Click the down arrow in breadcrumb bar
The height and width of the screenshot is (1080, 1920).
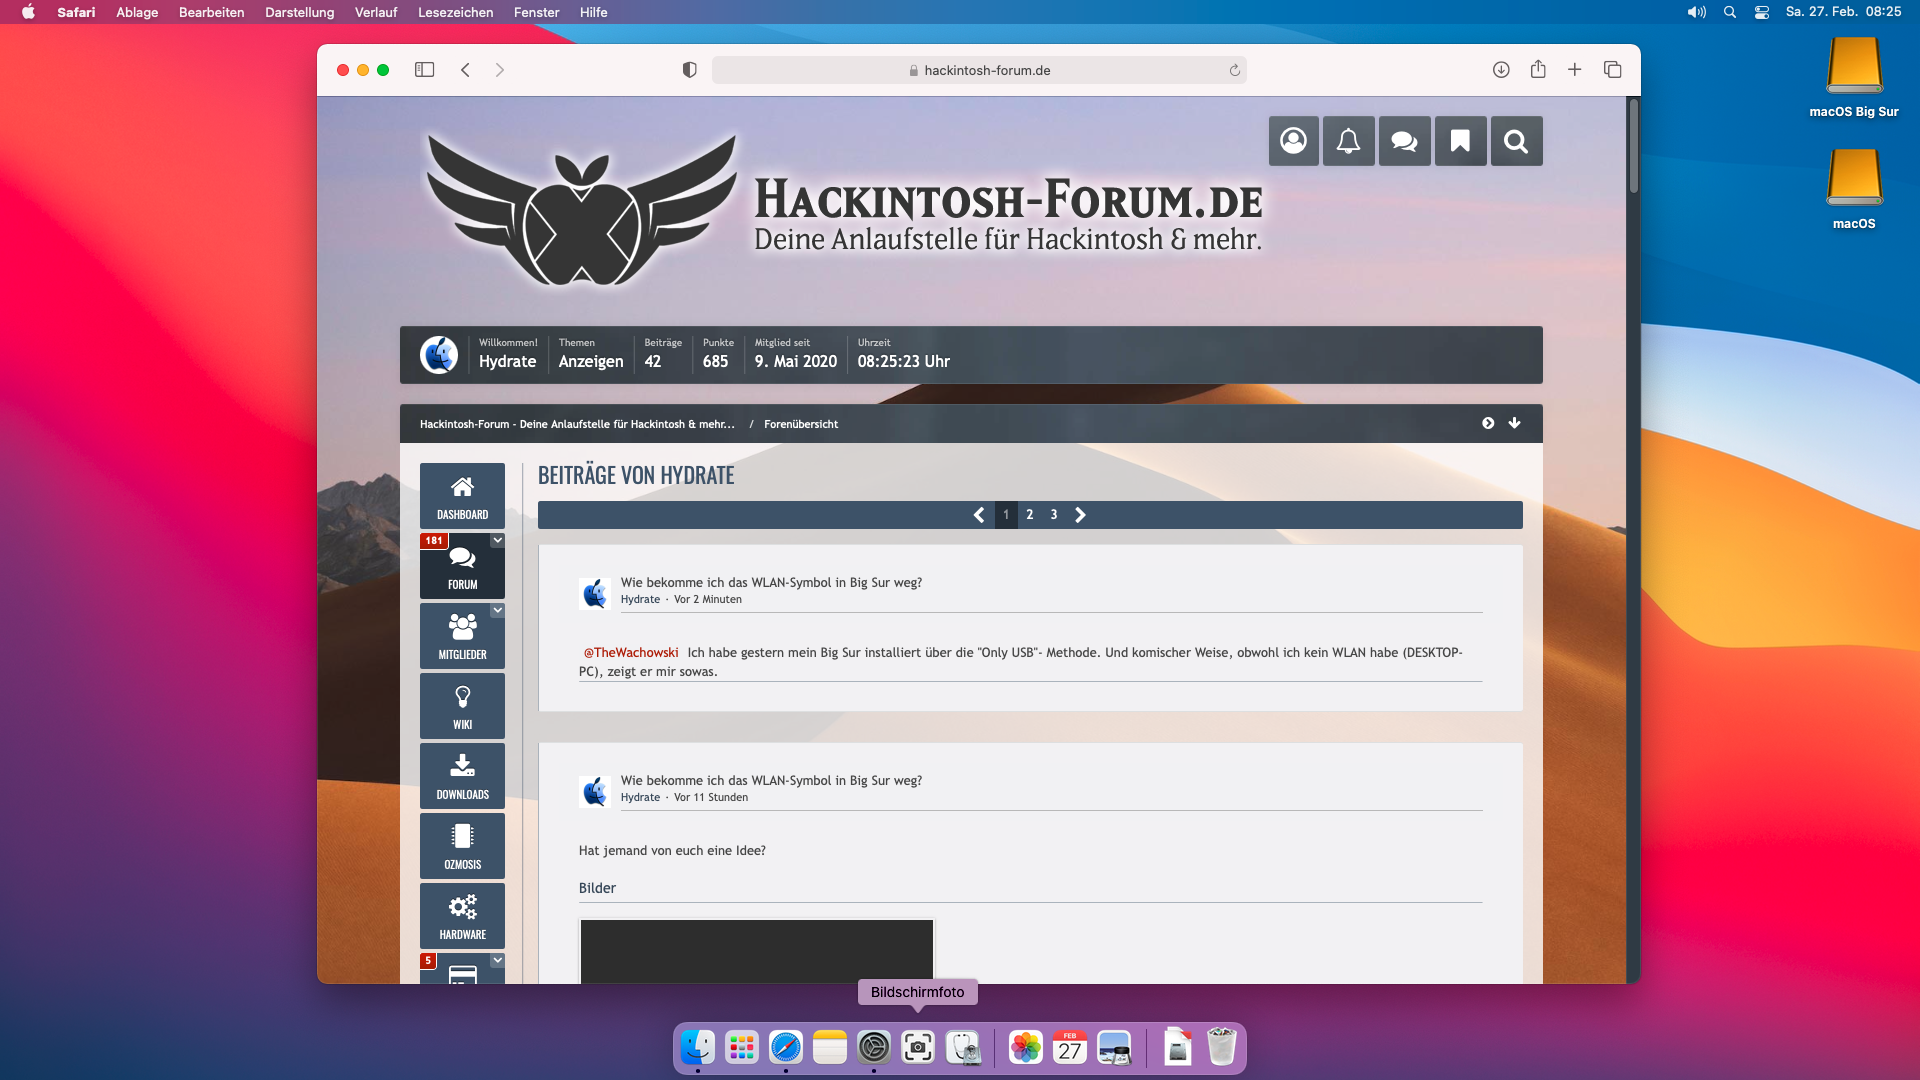(x=1514, y=423)
